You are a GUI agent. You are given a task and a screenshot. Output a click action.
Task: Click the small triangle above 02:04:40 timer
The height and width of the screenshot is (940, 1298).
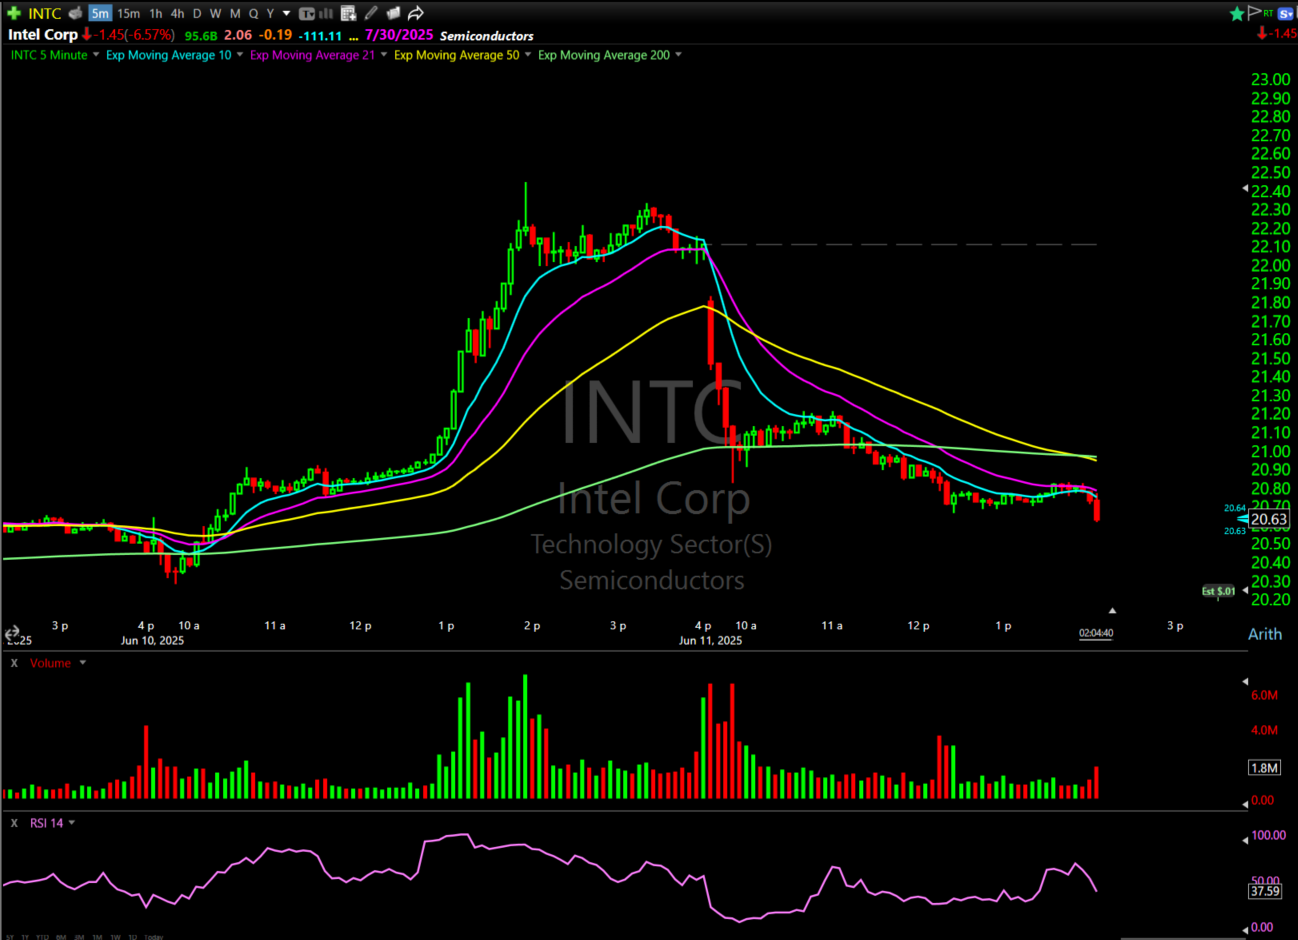pyautogui.click(x=1112, y=610)
